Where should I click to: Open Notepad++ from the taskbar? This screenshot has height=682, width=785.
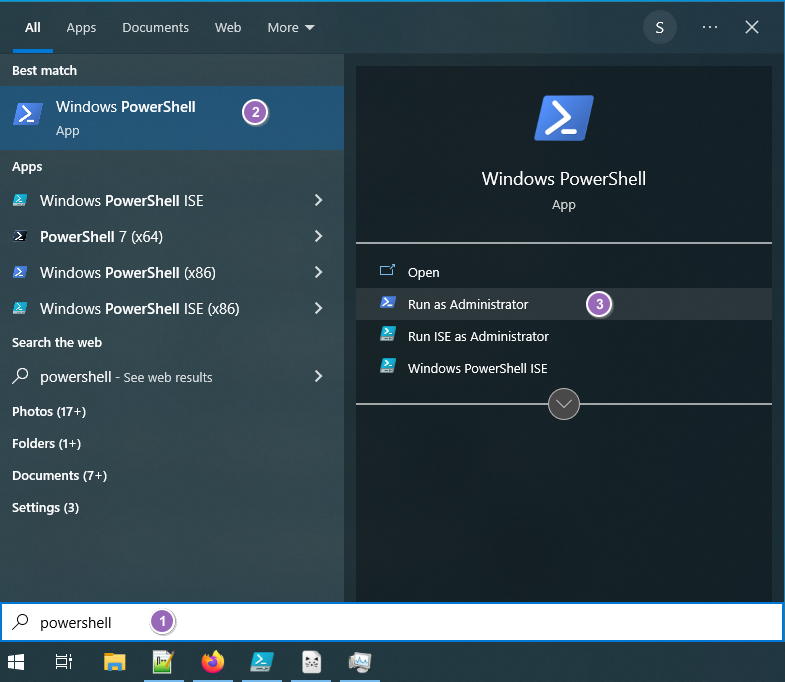click(x=163, y=661)
